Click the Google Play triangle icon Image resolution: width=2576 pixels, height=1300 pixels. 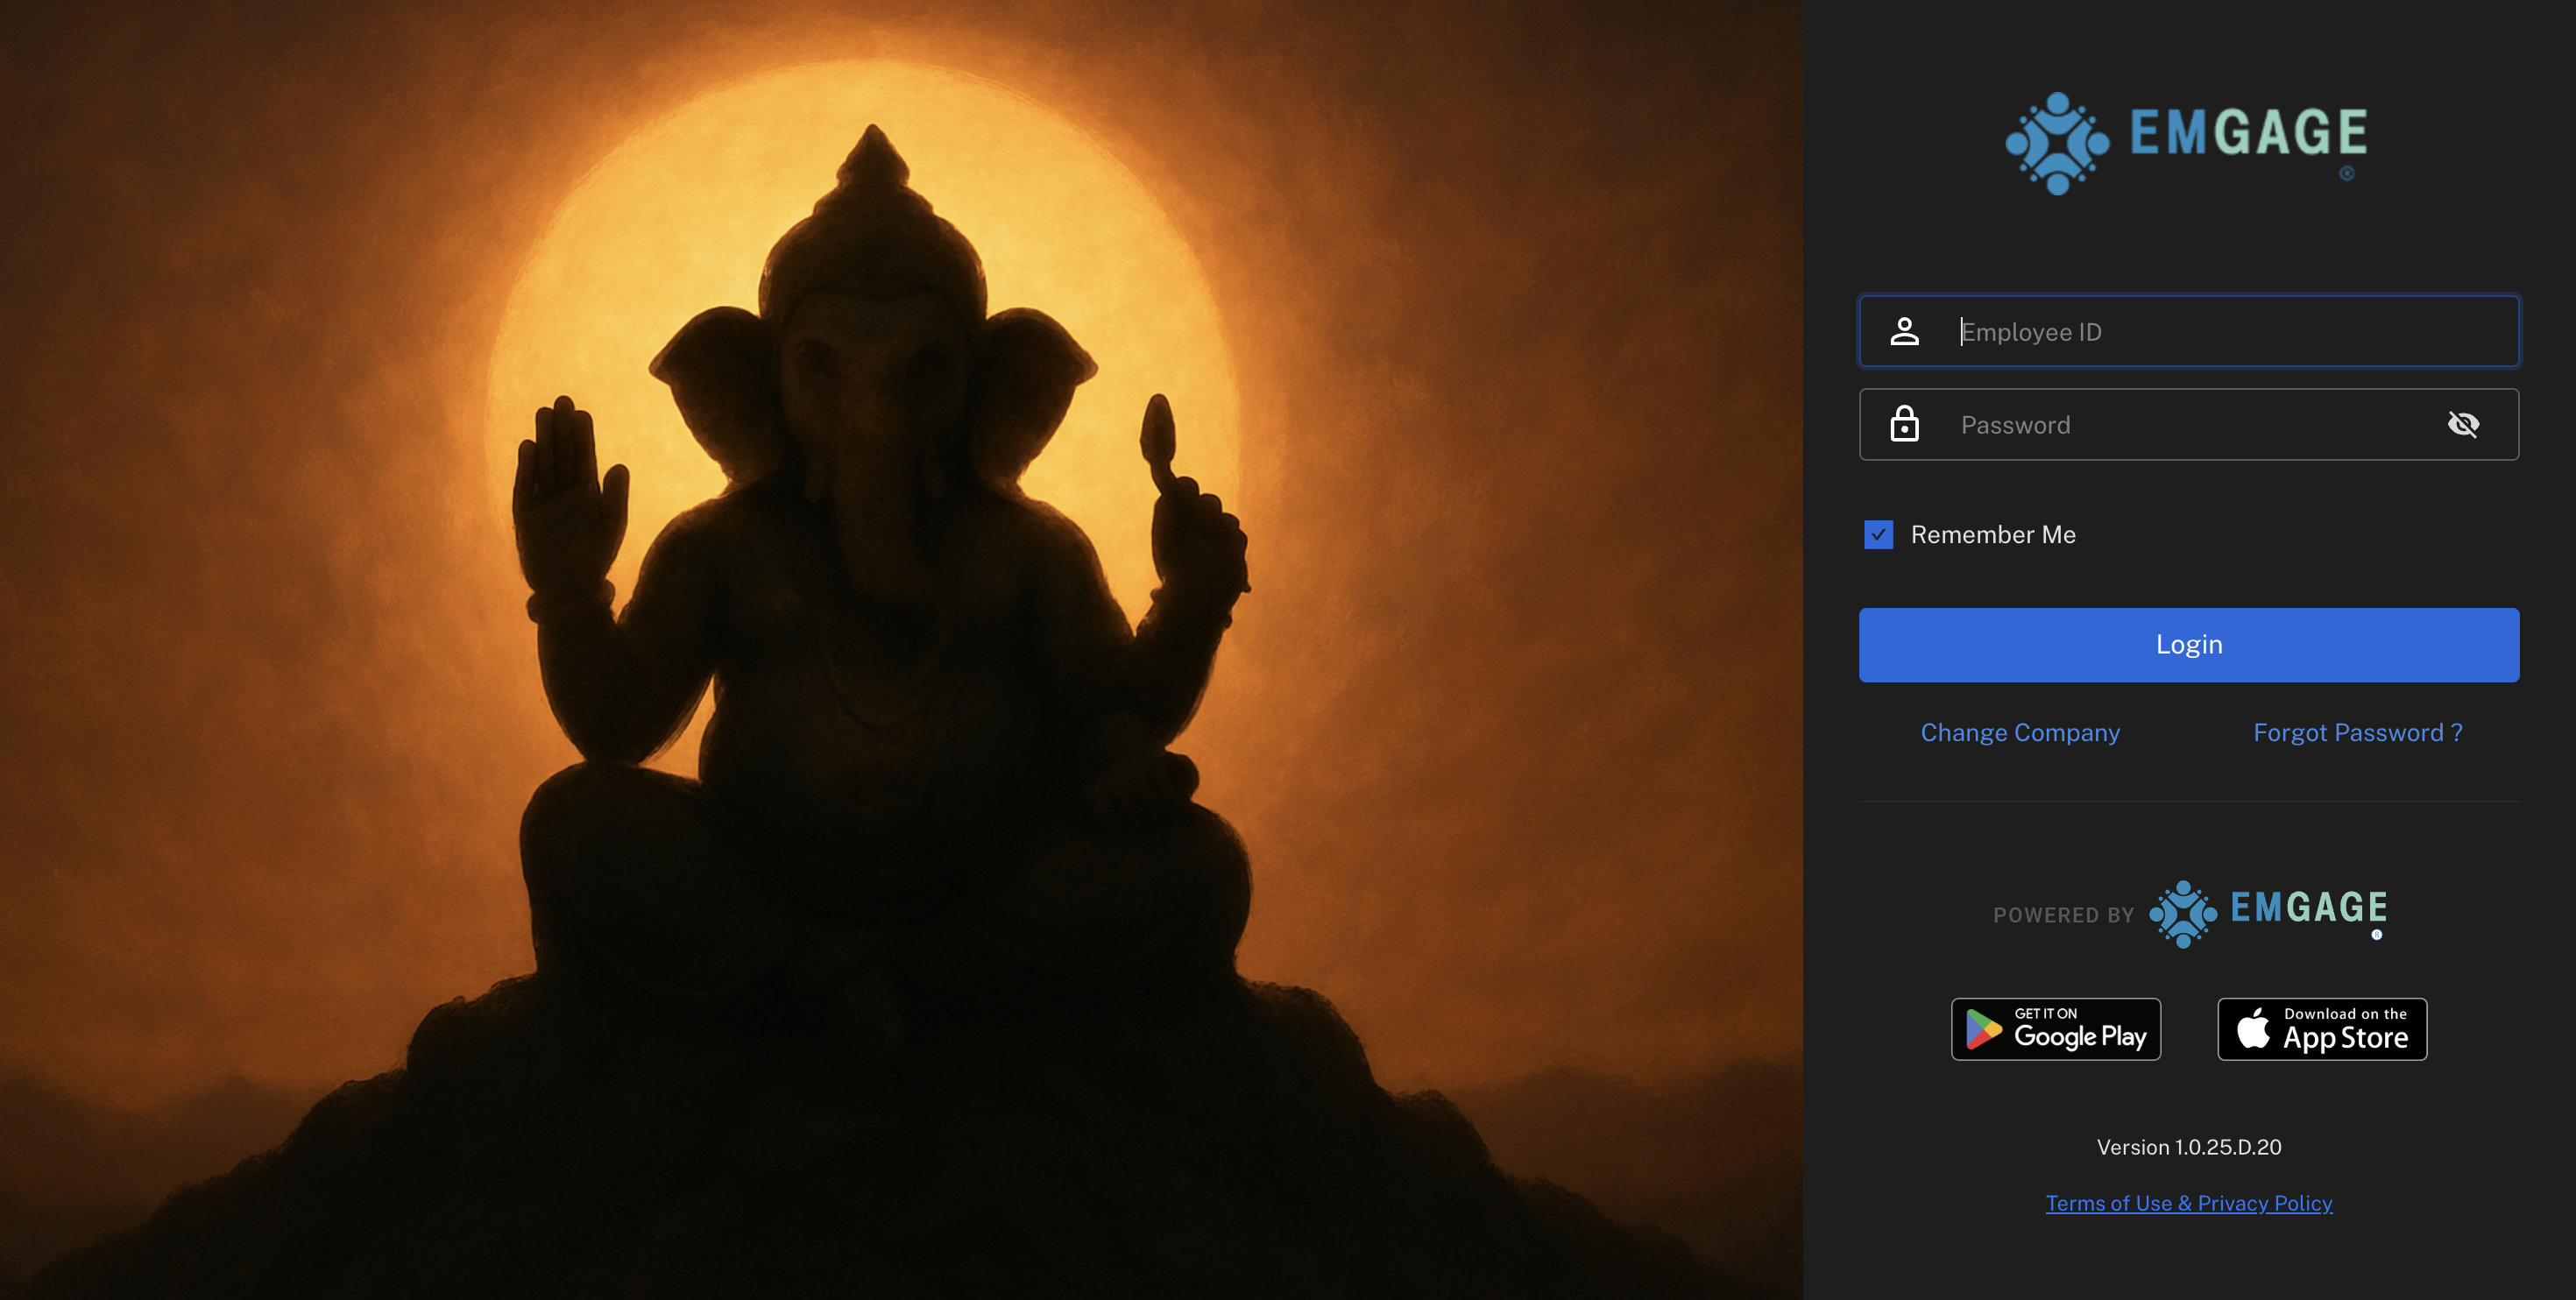[1982, 1029]
